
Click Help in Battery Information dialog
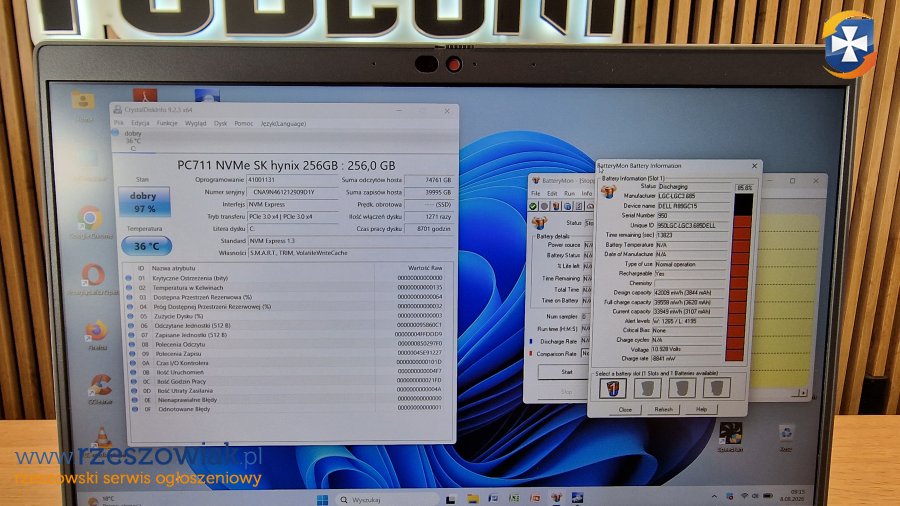point(701,410)
